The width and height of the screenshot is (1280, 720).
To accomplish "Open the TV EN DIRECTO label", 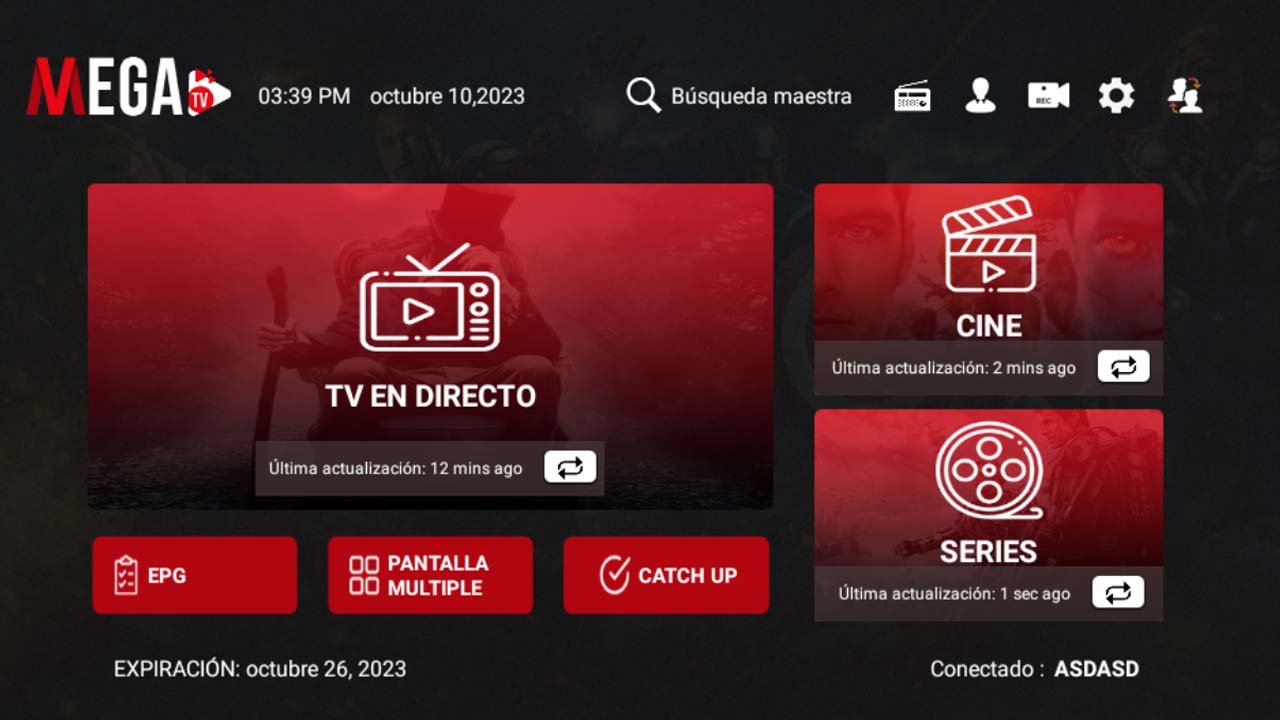I will point(431,396).
